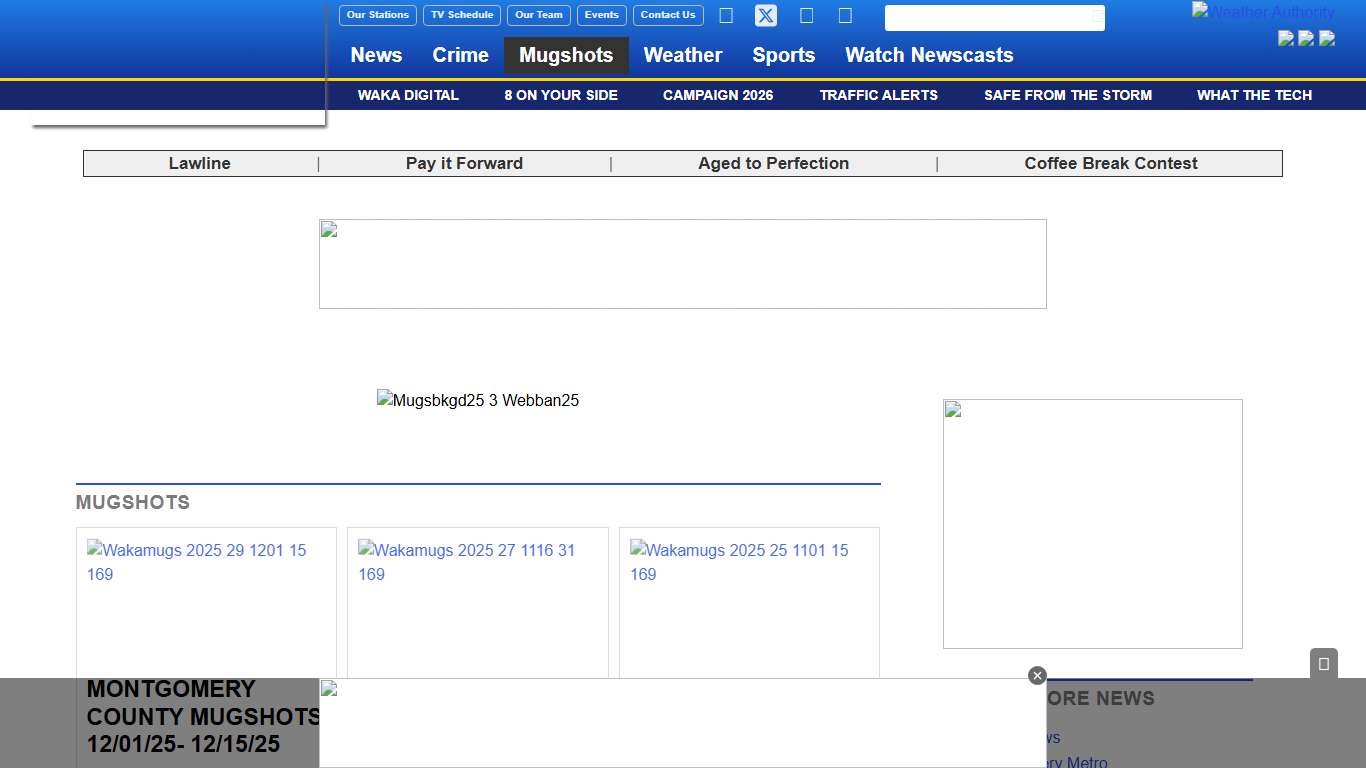
Task: Visit the Coffee Break Contest link
Action: tap(1110, 163)
